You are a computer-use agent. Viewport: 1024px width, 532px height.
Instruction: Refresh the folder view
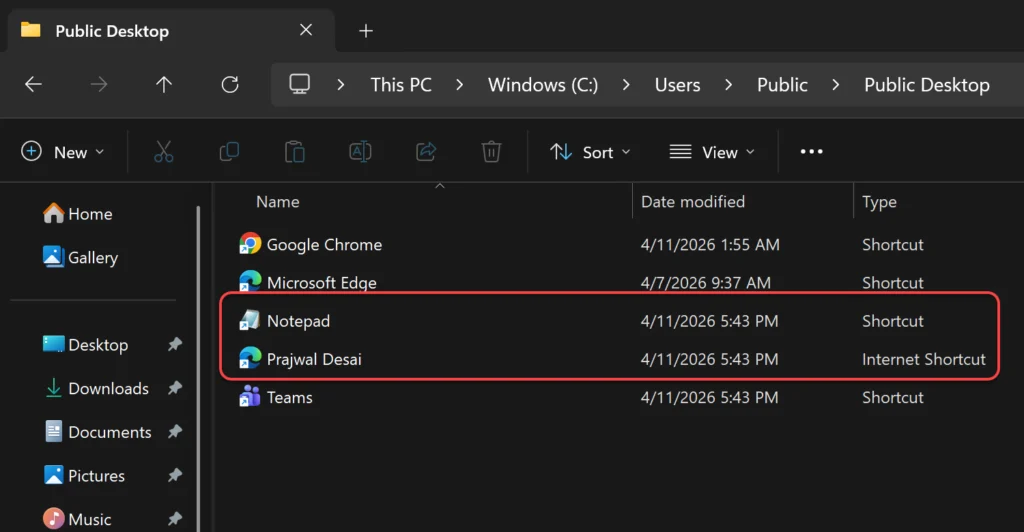[x=230, y=84]
